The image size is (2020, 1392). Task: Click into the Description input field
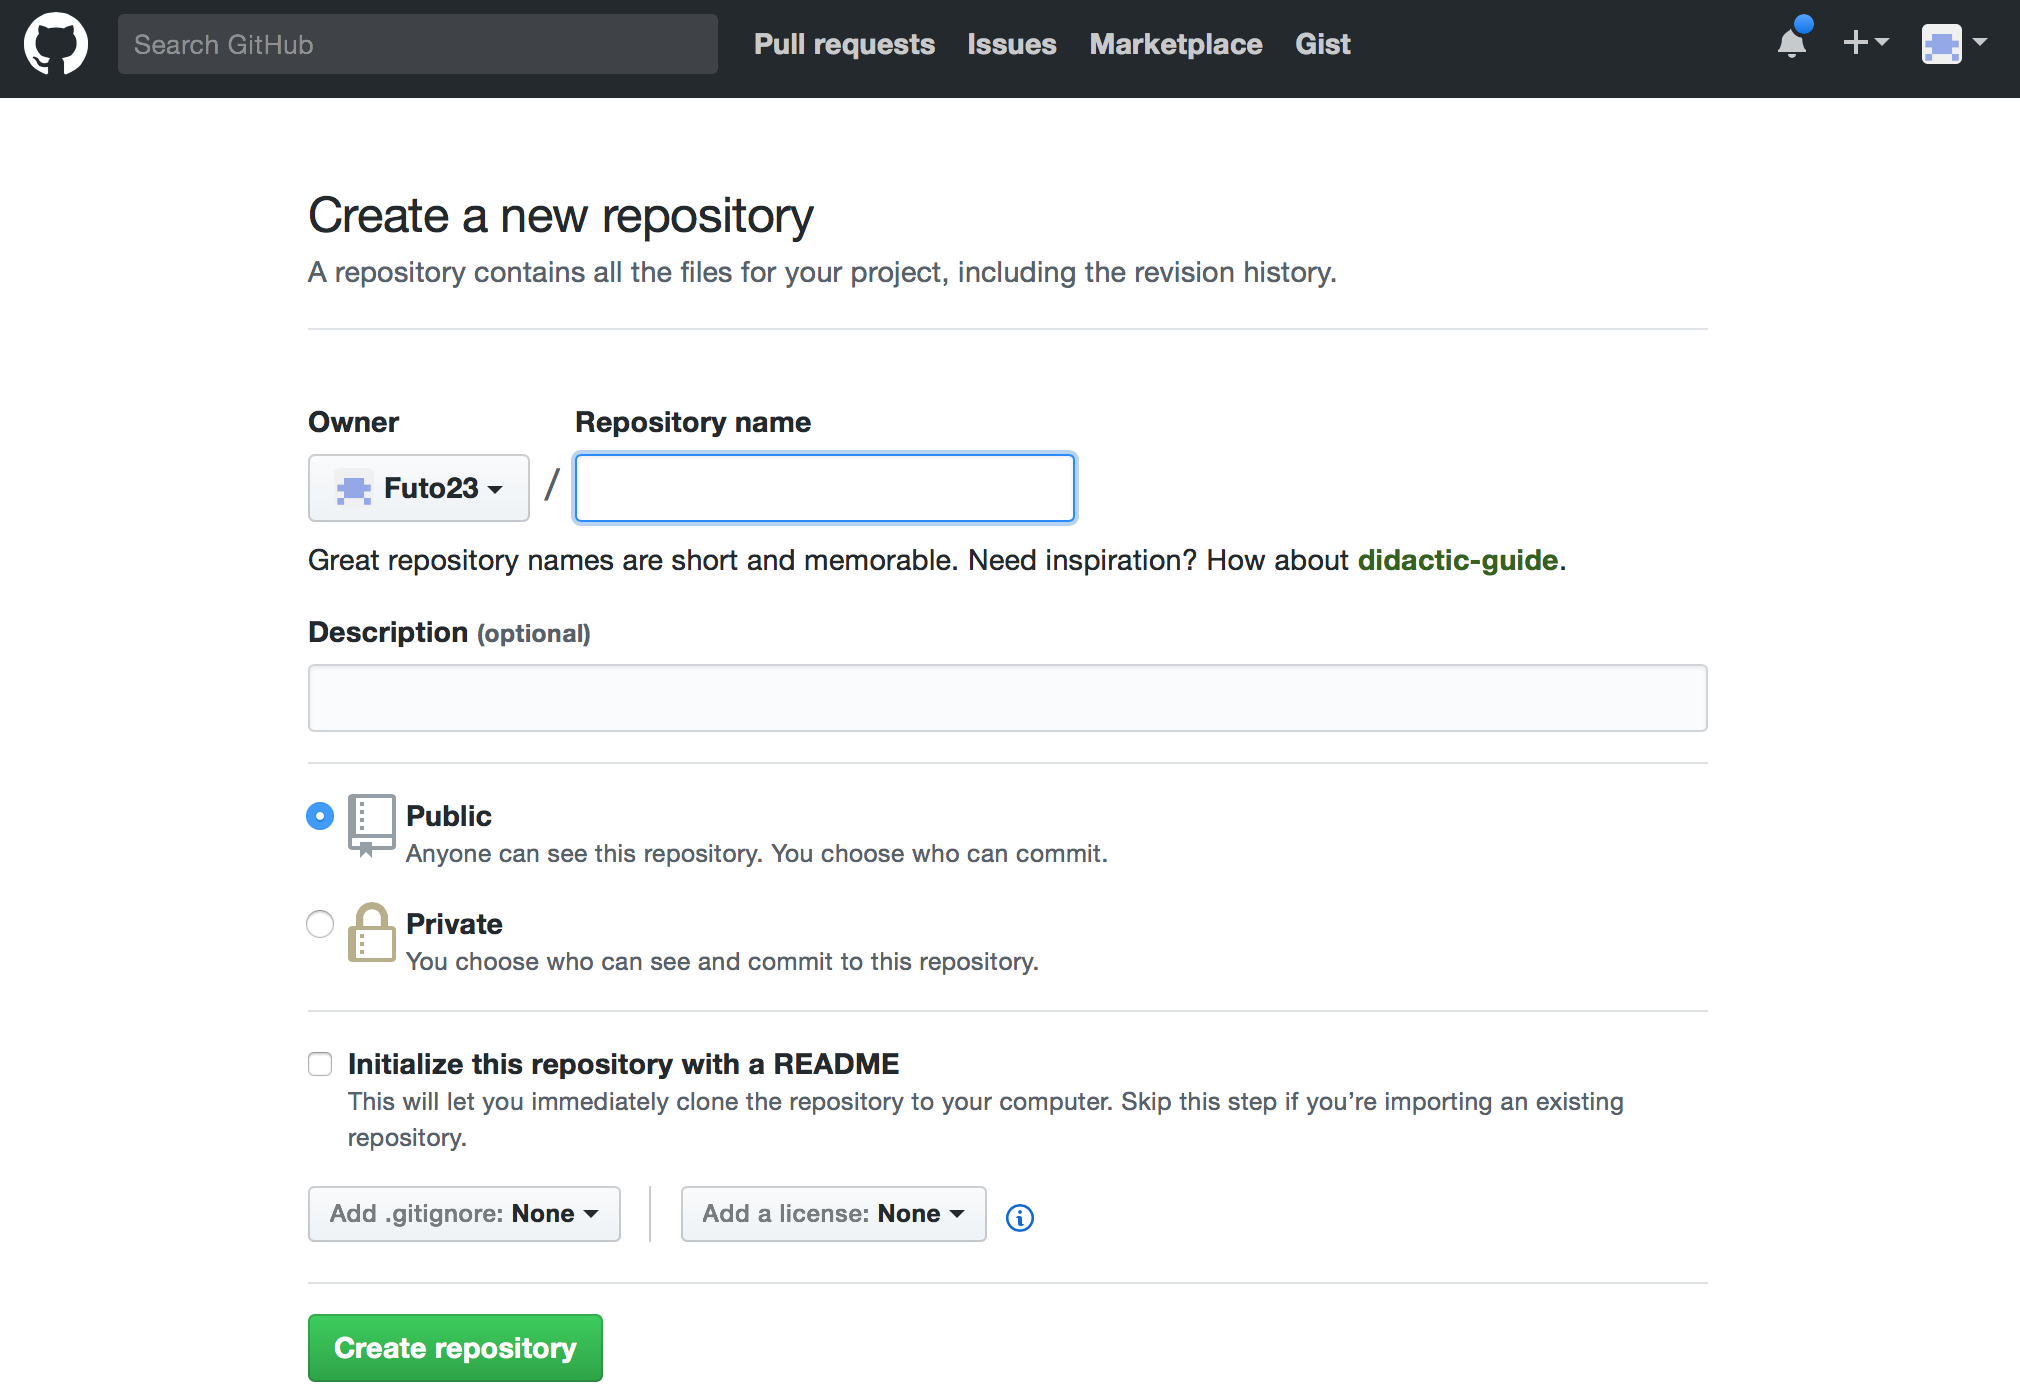1007,698
